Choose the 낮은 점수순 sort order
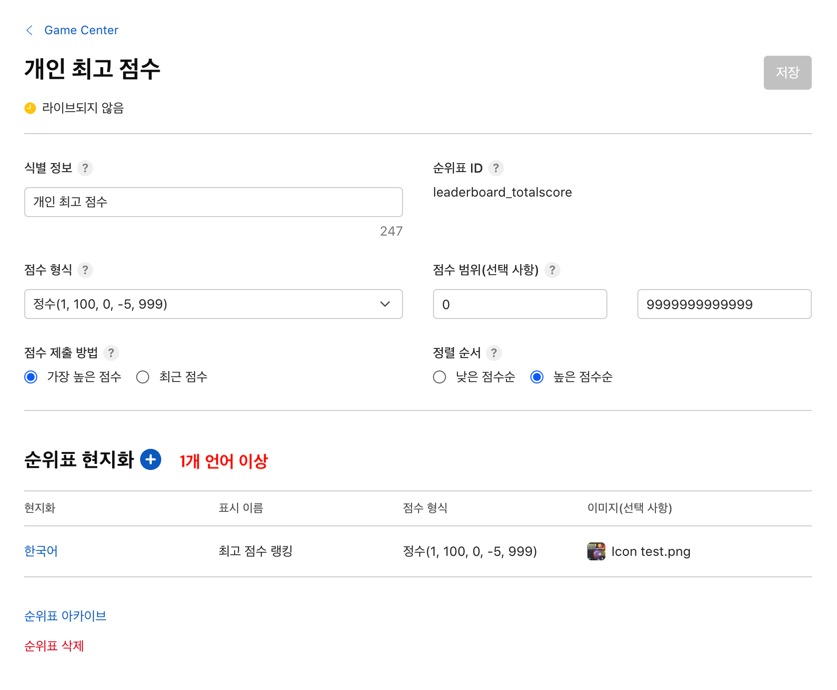Viewport: 837px width, 690px height. point(439,377)
